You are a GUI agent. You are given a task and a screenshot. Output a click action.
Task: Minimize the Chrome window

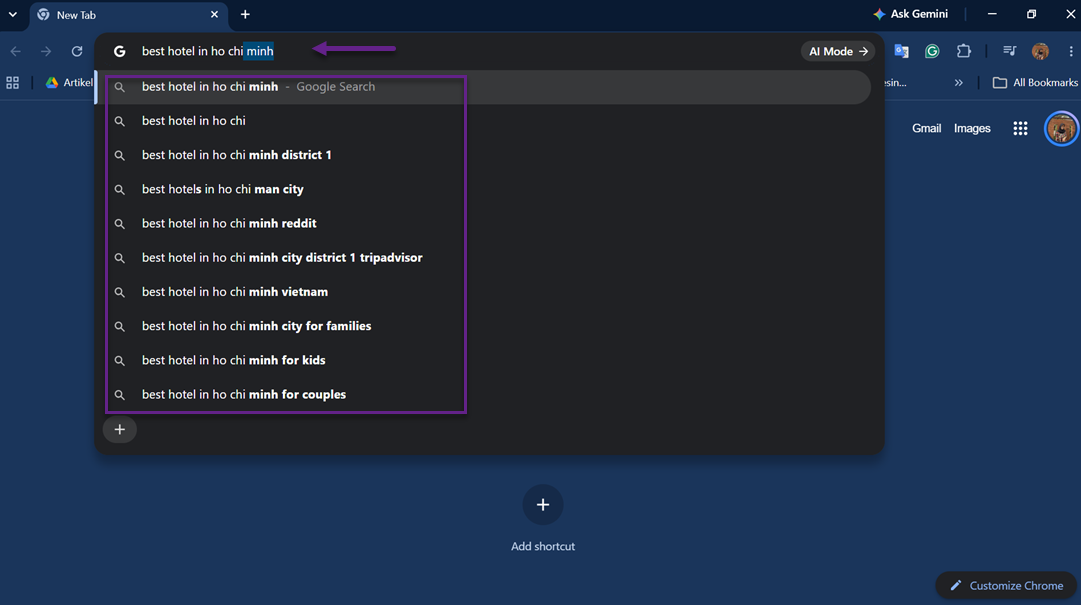(x=992, y=14)
